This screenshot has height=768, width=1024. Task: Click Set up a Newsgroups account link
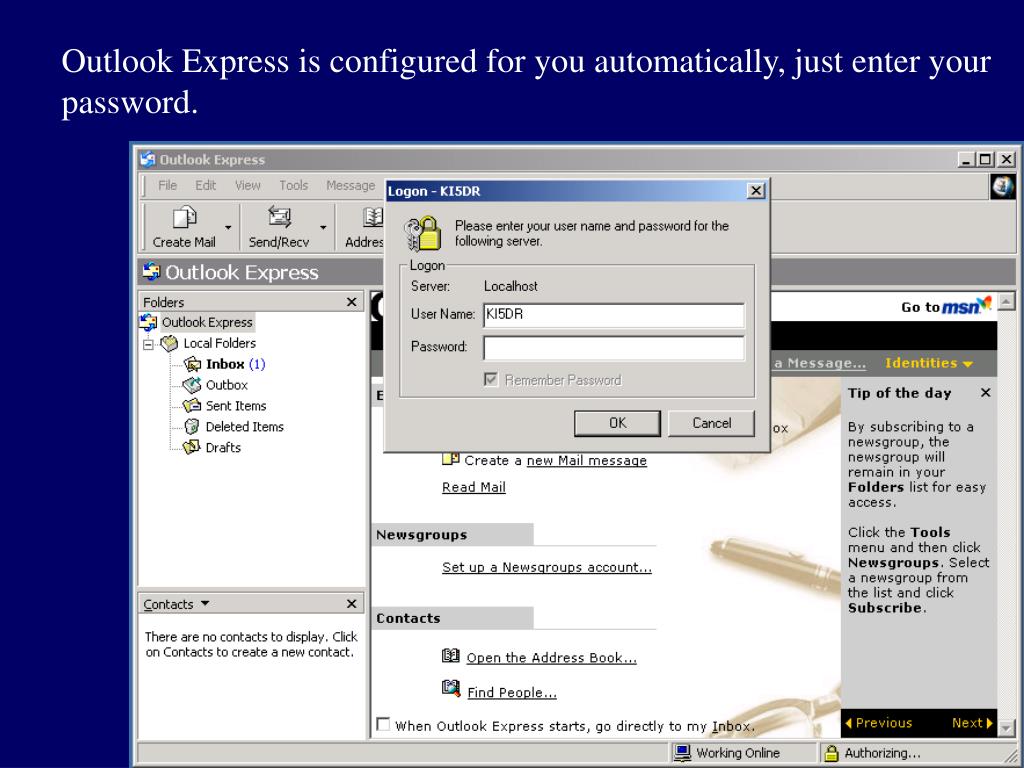(547, 568)
